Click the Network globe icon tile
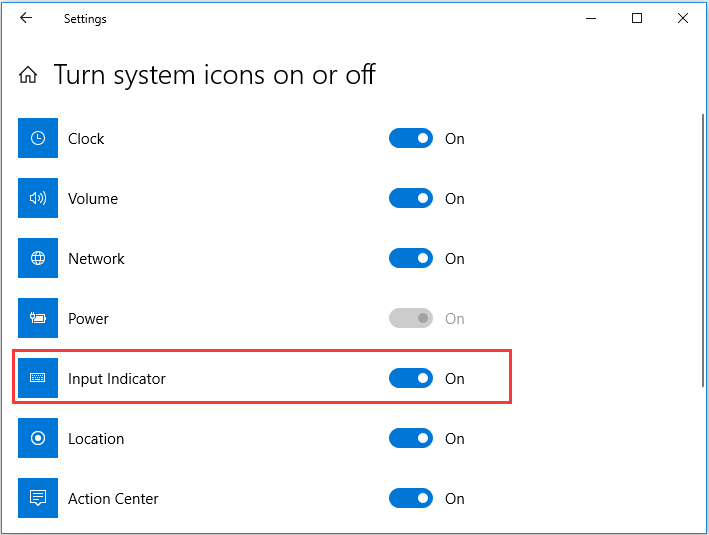Screen dimensions: 709x535 (x=38, y=258)
